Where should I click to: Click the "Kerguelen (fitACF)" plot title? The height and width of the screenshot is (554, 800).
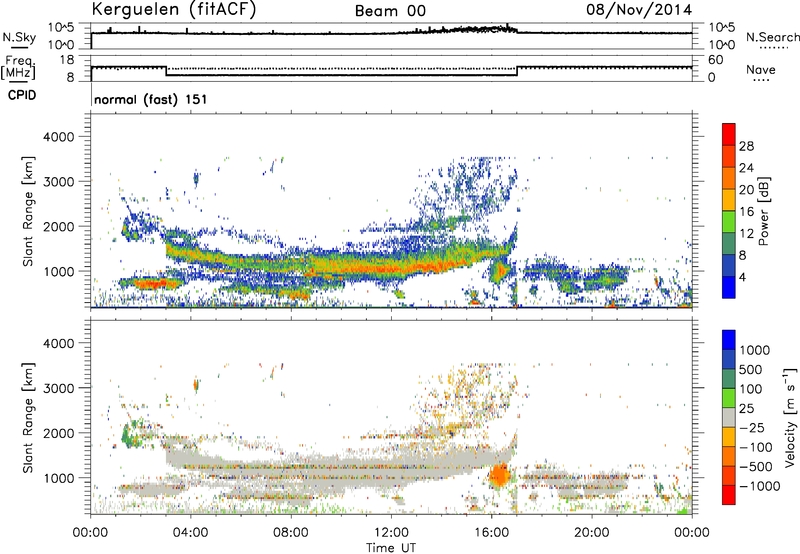(173, 10)
